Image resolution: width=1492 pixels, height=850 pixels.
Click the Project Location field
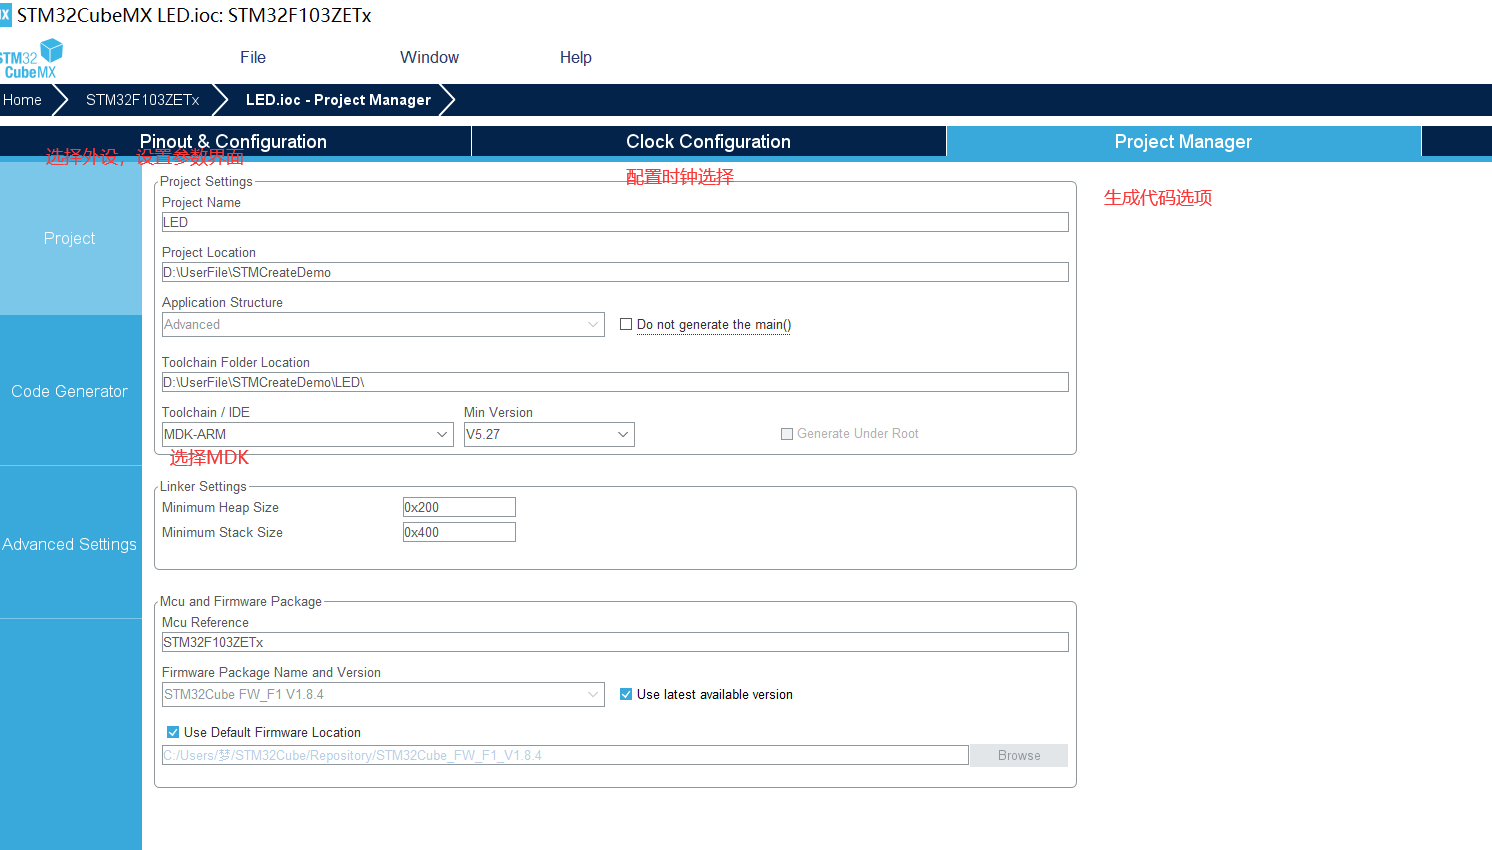(615, 272)
